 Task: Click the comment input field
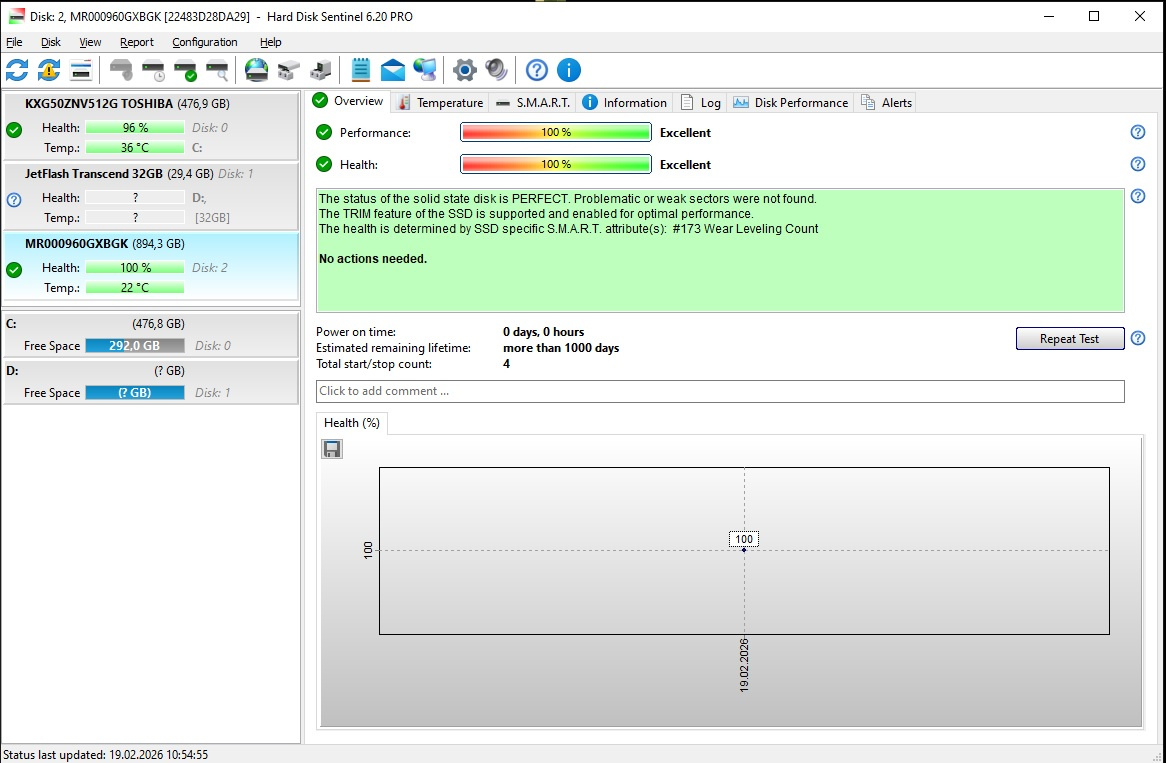click(x=720, y=391)
